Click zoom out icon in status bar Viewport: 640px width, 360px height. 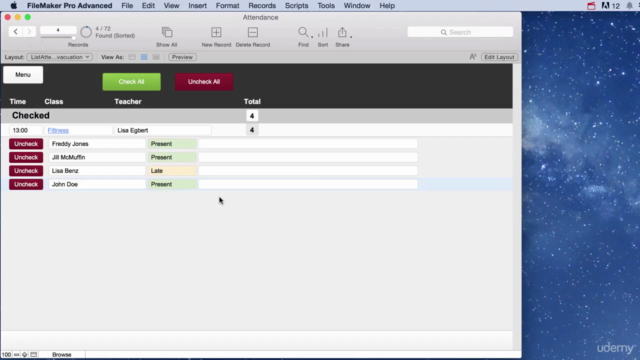(x=16, y=355)
